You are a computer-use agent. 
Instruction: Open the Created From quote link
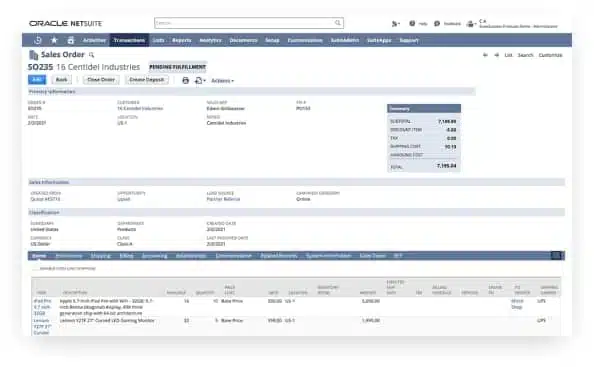point(45,199)
